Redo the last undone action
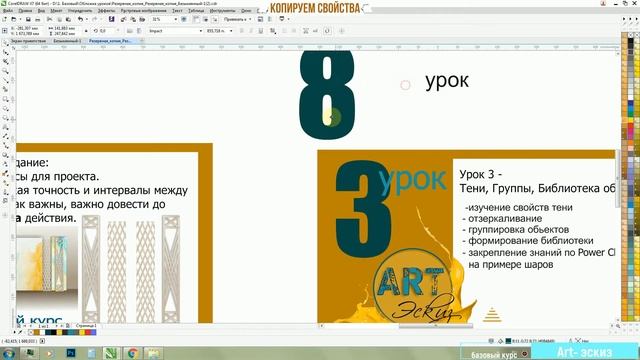The image size is (640, 360). point(95,19)
